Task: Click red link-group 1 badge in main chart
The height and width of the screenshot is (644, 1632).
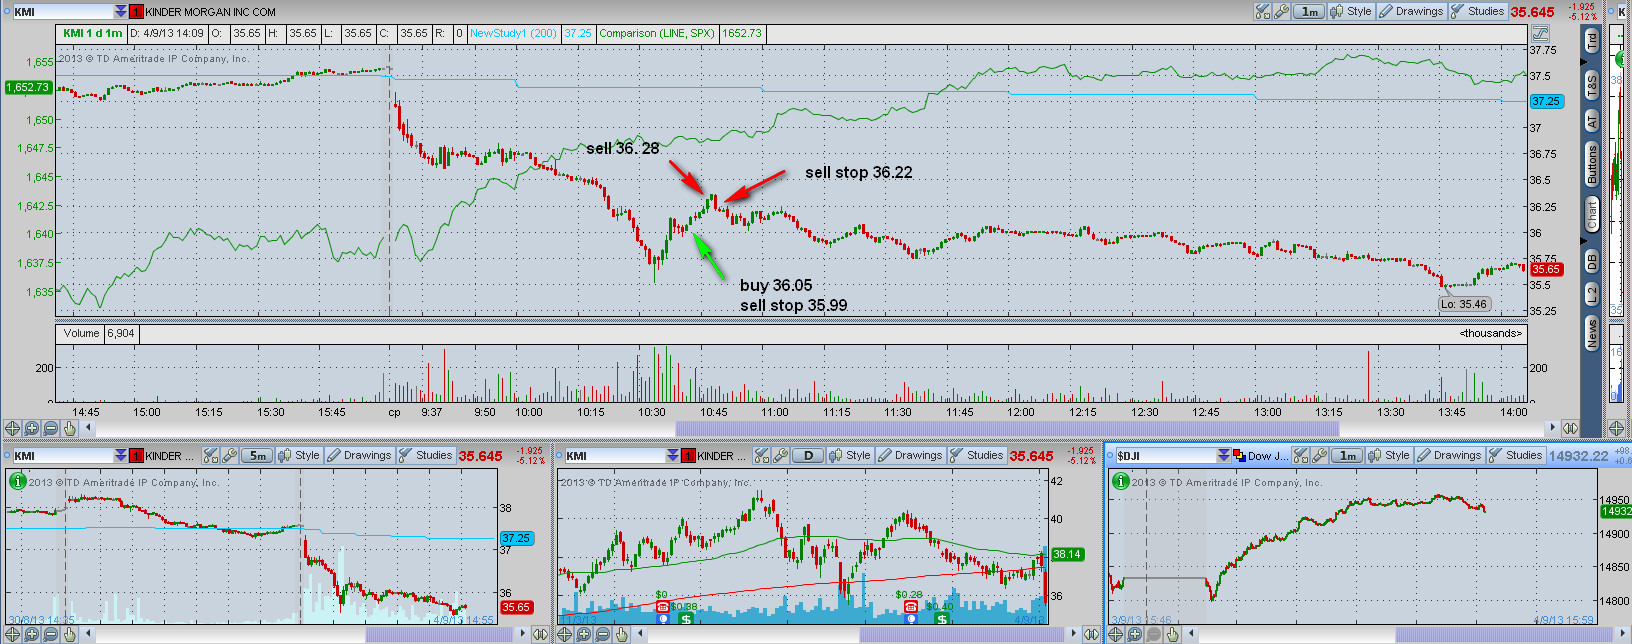Action: coord(137,11)
